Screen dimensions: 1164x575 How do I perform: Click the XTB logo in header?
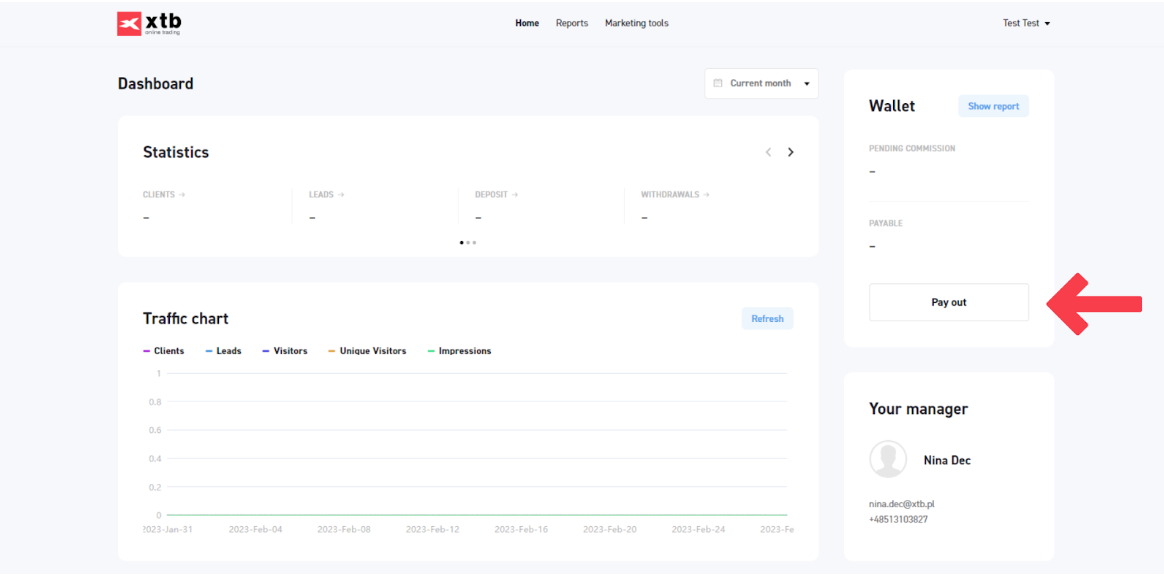click(x=149, y=23)
